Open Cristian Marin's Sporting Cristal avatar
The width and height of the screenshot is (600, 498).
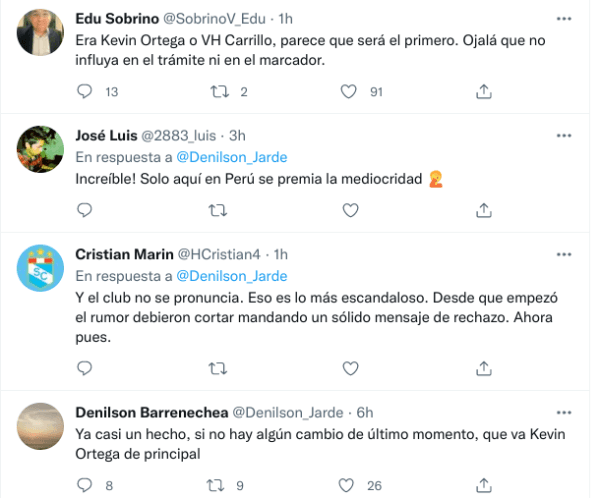[43, 267]
